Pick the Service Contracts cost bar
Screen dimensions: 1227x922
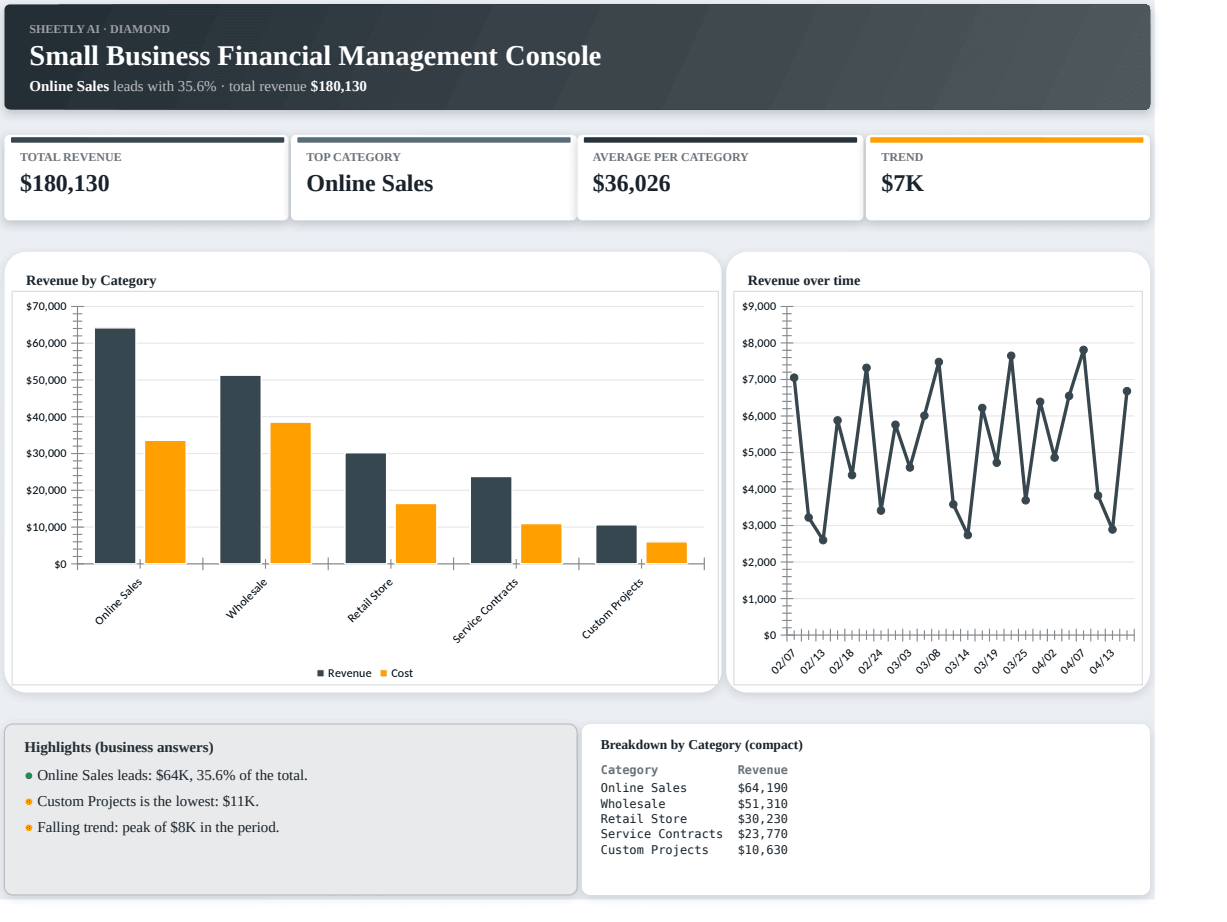541,544
